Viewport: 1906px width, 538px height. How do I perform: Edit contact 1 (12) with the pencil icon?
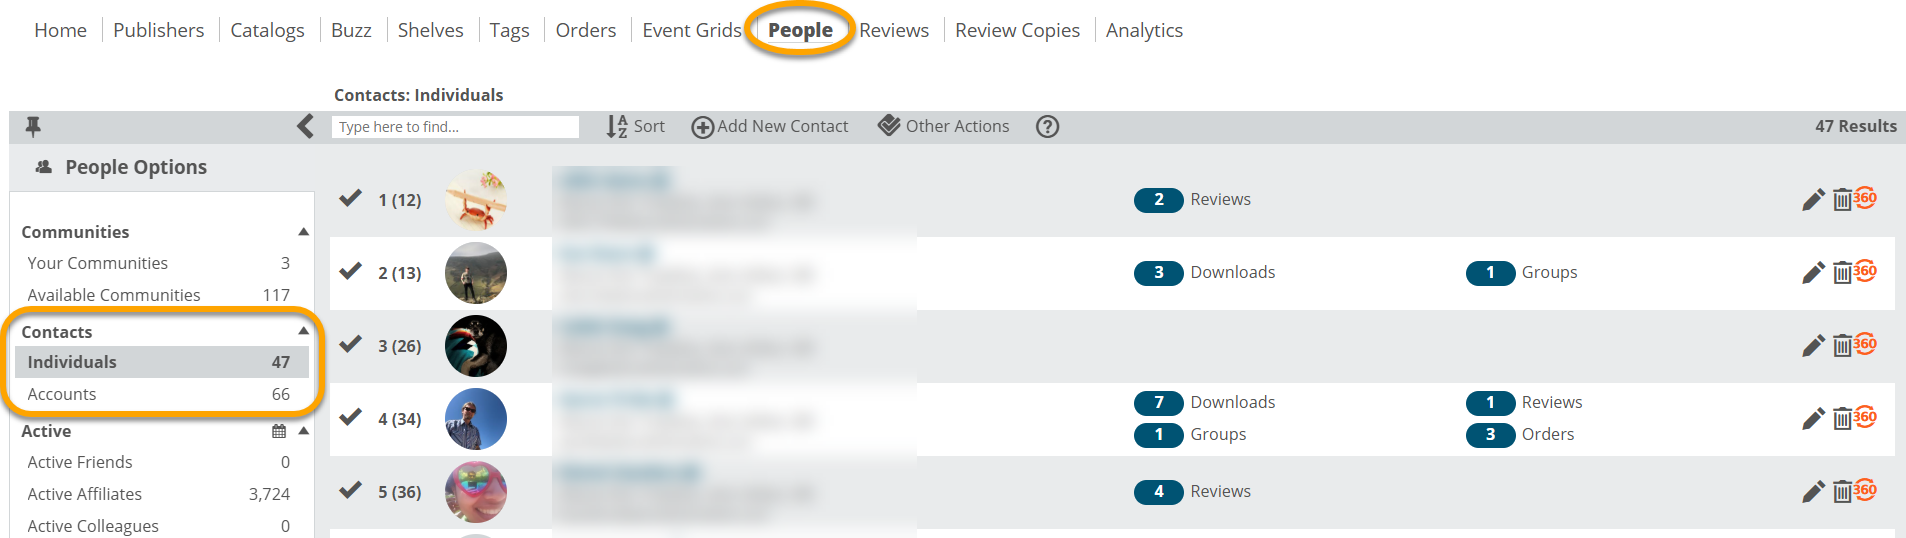click(x=1813, y=200)
